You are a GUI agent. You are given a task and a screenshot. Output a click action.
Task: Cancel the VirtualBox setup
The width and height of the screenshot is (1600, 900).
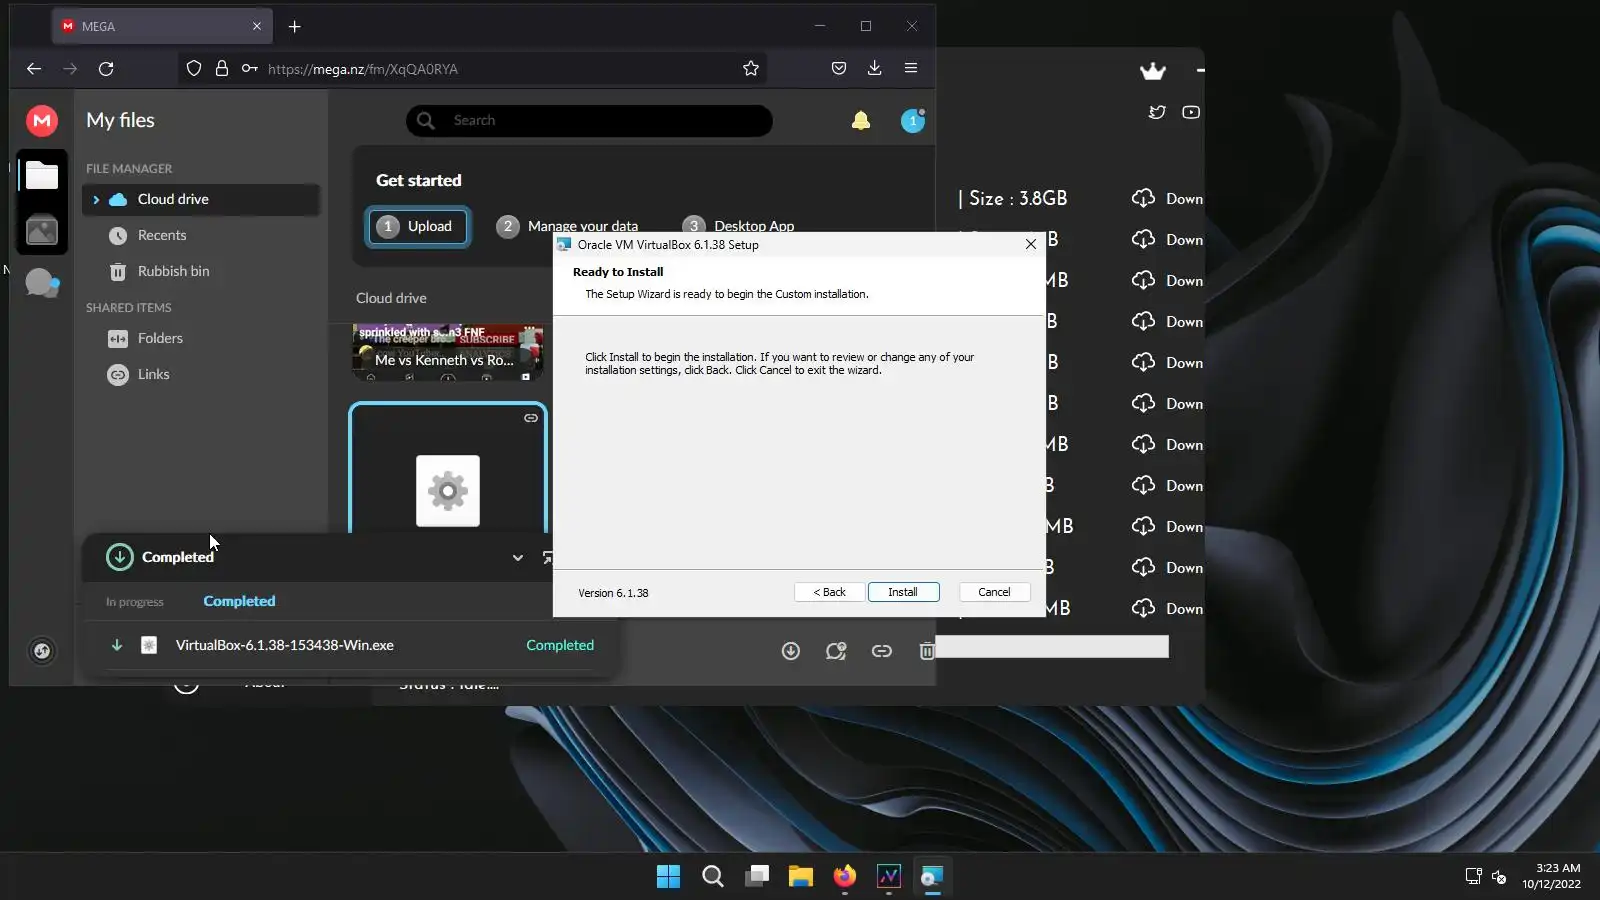(x=994, y=592)
